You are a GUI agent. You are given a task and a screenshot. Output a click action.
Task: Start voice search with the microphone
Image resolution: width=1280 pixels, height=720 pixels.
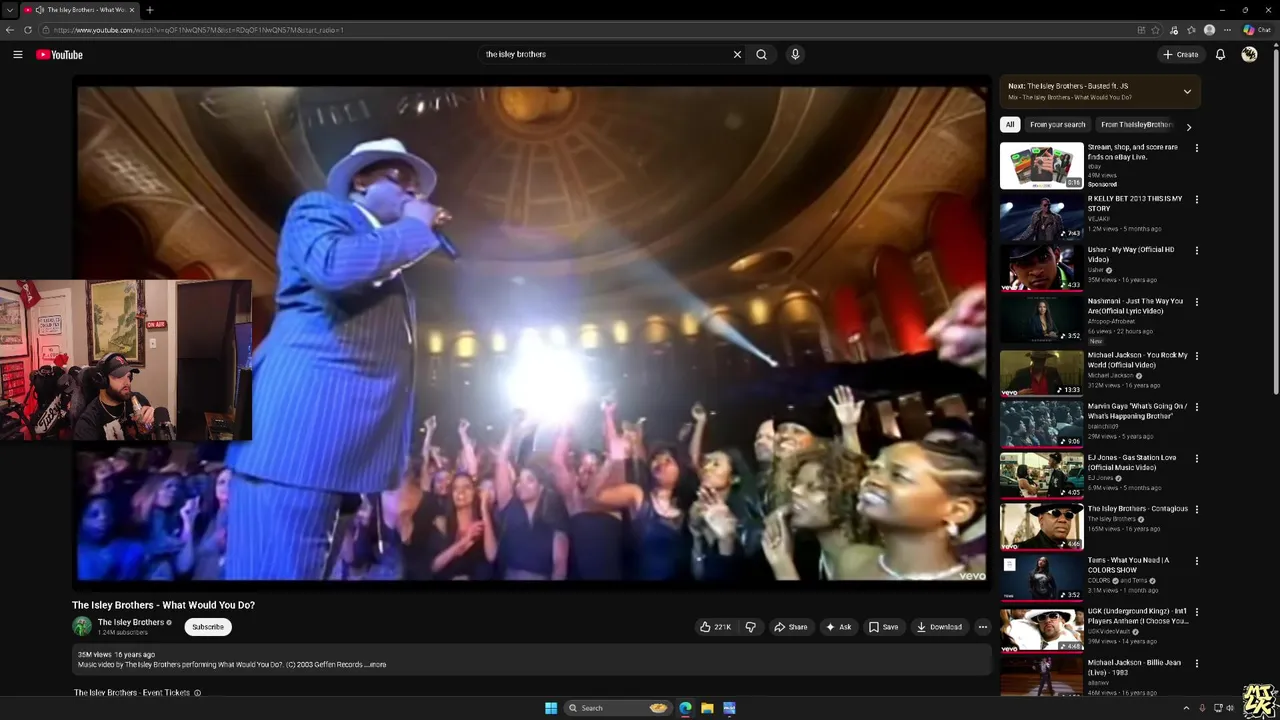[x=795, y=55]
